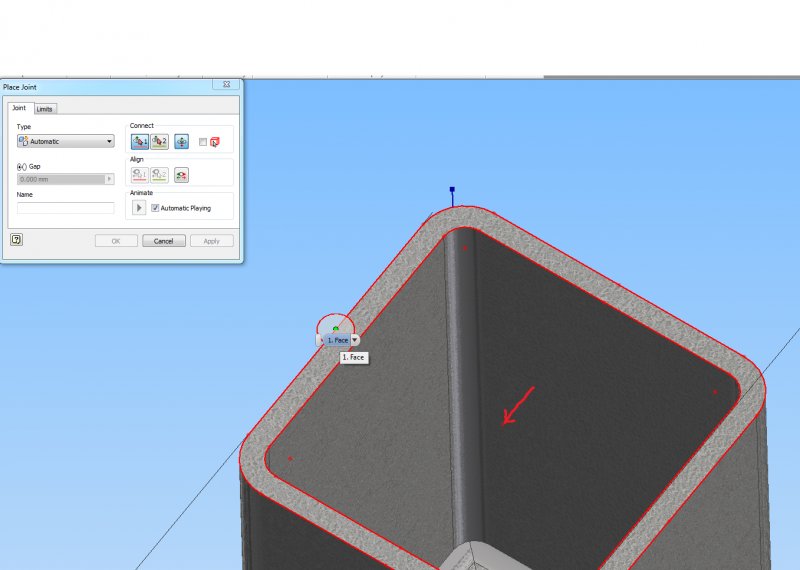Open the dialog help icon
Screen dimensions: 800x570
coord(16,239)
